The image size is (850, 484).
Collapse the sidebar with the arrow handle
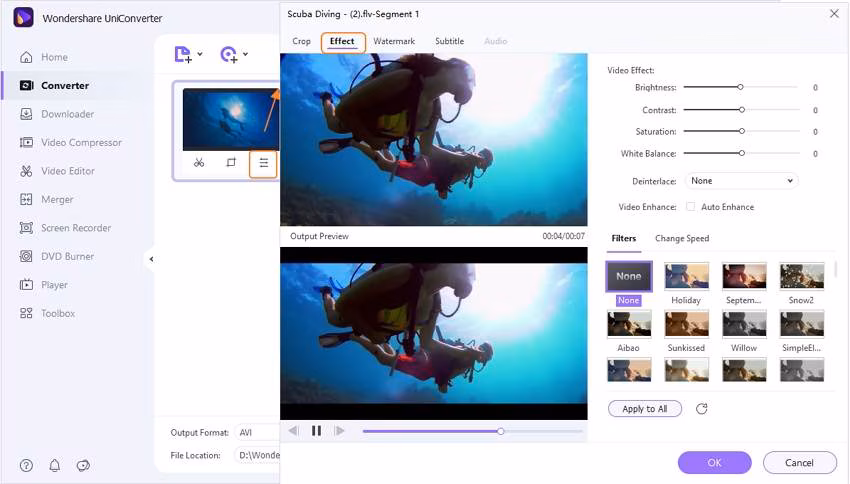151,259
